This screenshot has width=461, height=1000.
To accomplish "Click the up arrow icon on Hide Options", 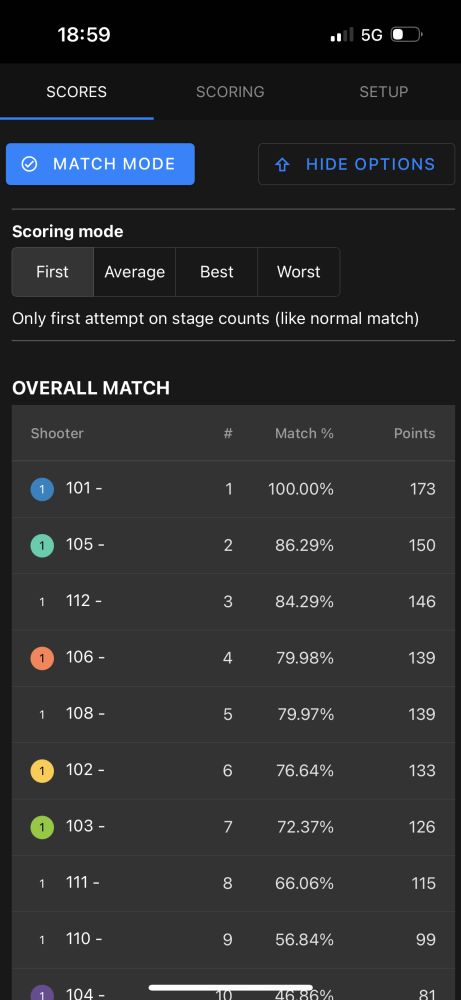I will point(282,165).
